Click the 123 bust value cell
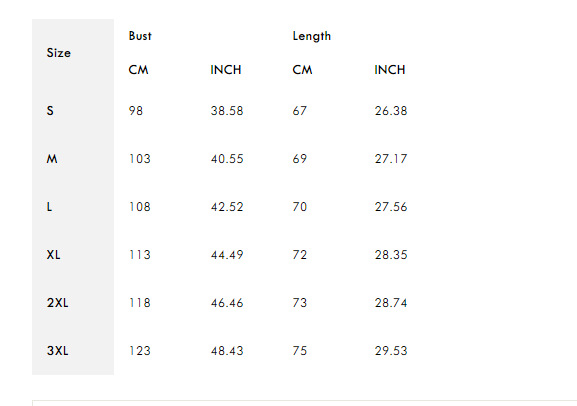Screen dimensions: 577x406 [140, 351]
